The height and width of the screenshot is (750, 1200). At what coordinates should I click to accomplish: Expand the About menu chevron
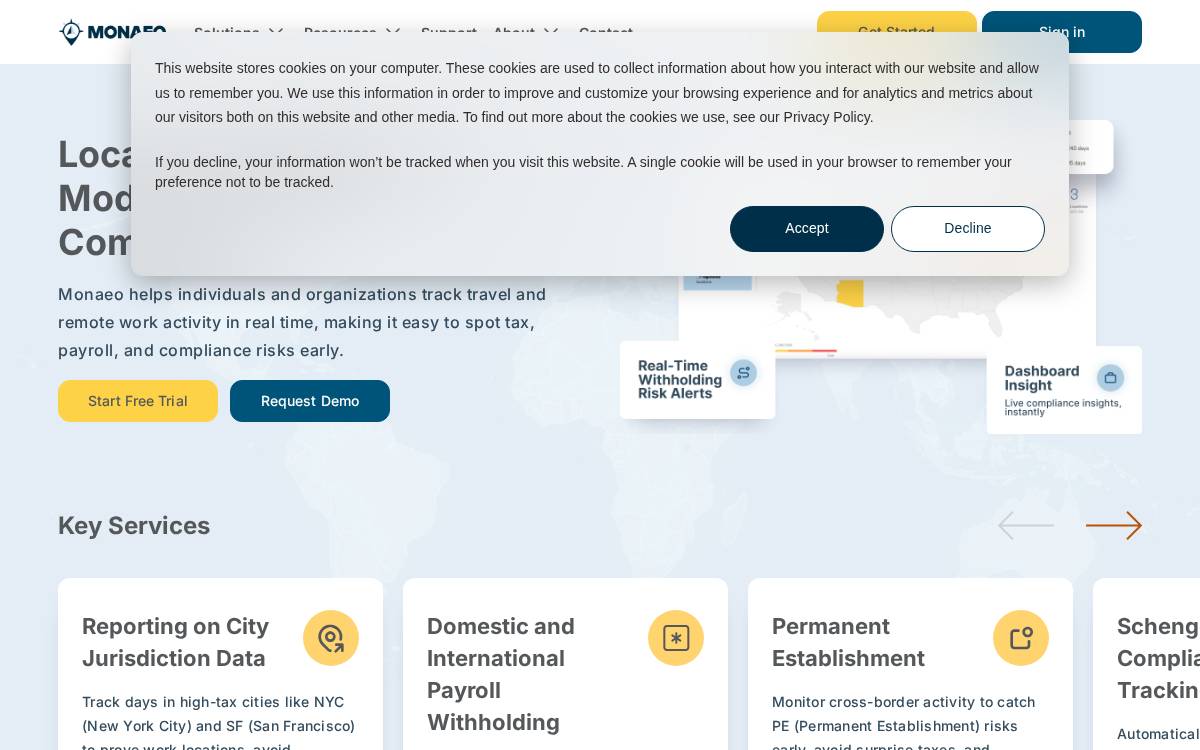coord(551,31)
